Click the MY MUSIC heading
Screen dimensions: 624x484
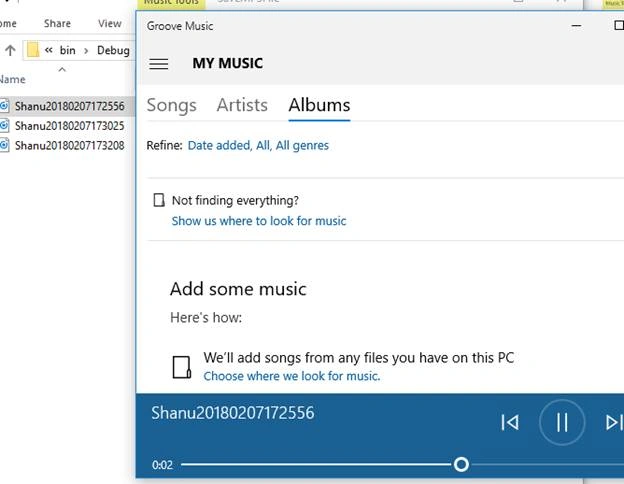click(228, 63)
